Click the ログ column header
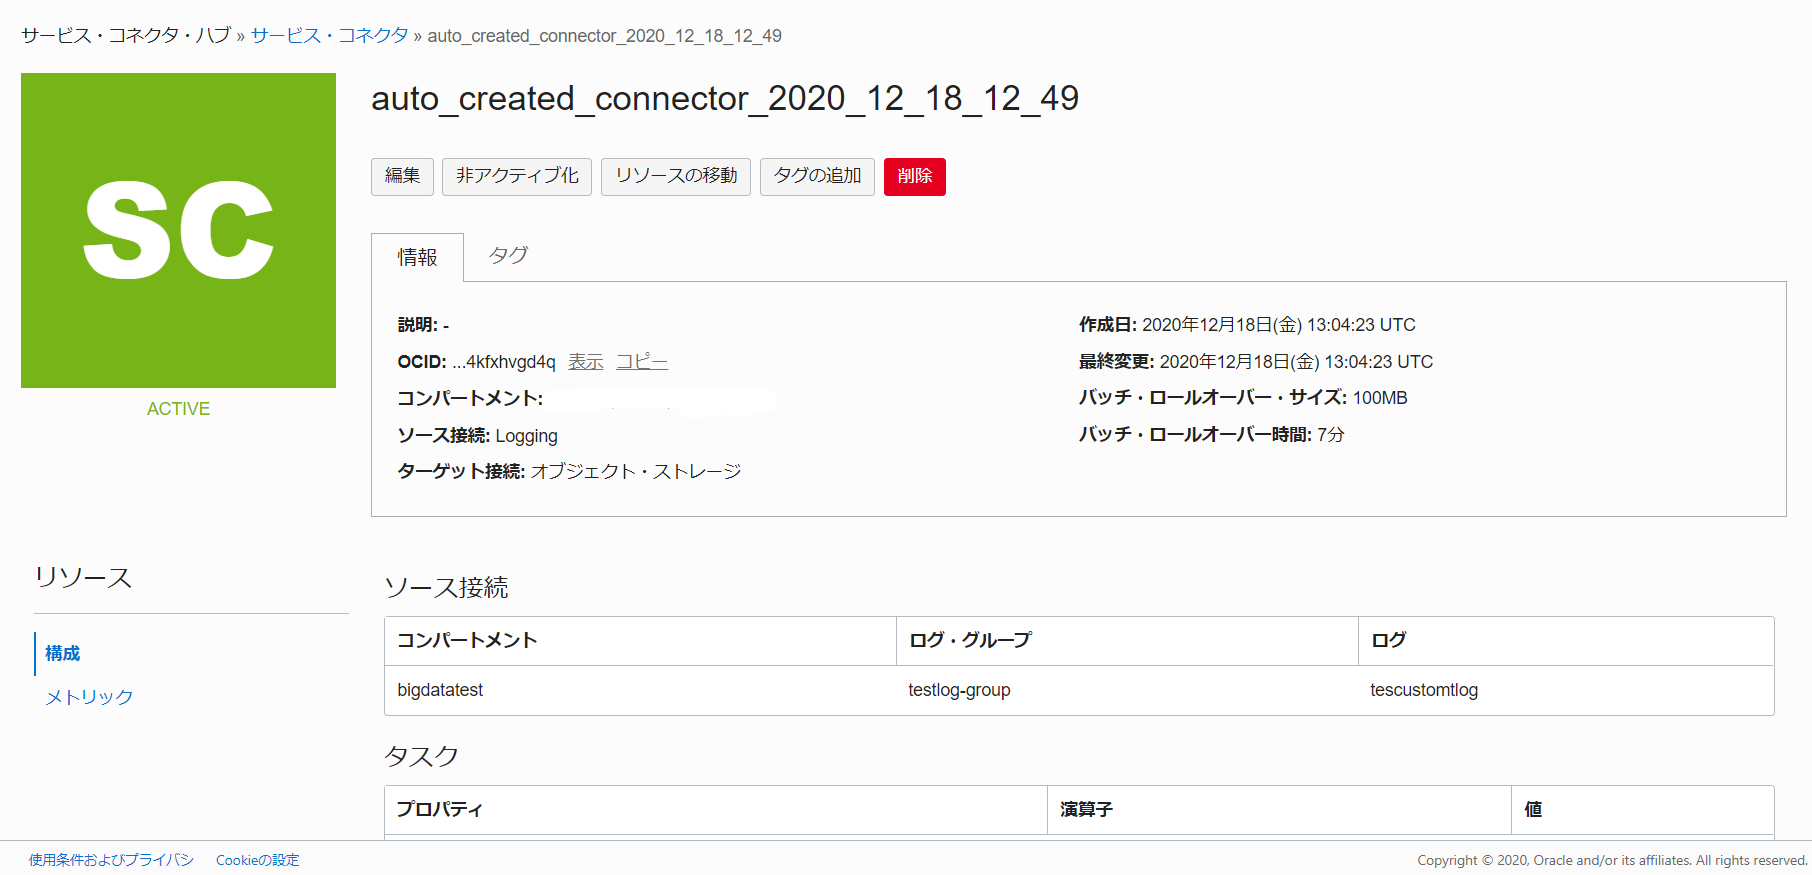This screenshot has width=1812, height=875. [x=1566, y=641]
